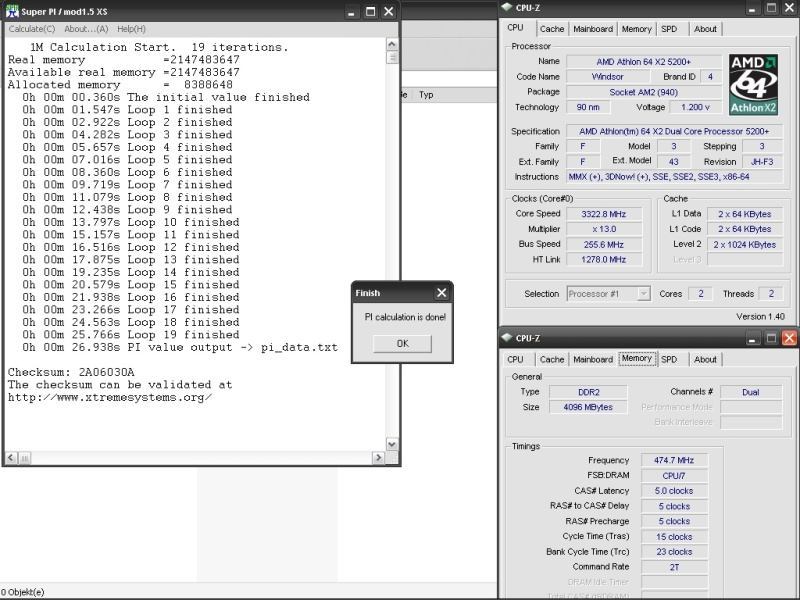The height and width of the screenshot is (600, 800).
Task: Select Memory tab in lower CPU-Z
Action: (636, 359)
